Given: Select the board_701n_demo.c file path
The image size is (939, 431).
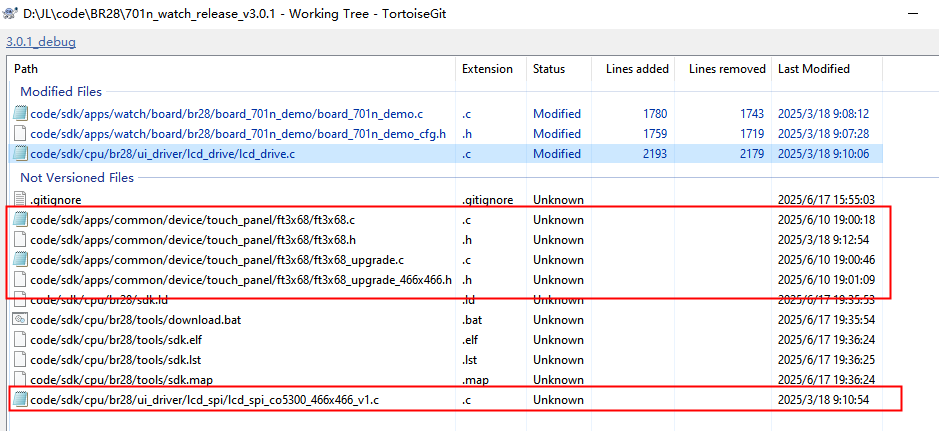Looking at the screenshot, I should coord(227,114).
